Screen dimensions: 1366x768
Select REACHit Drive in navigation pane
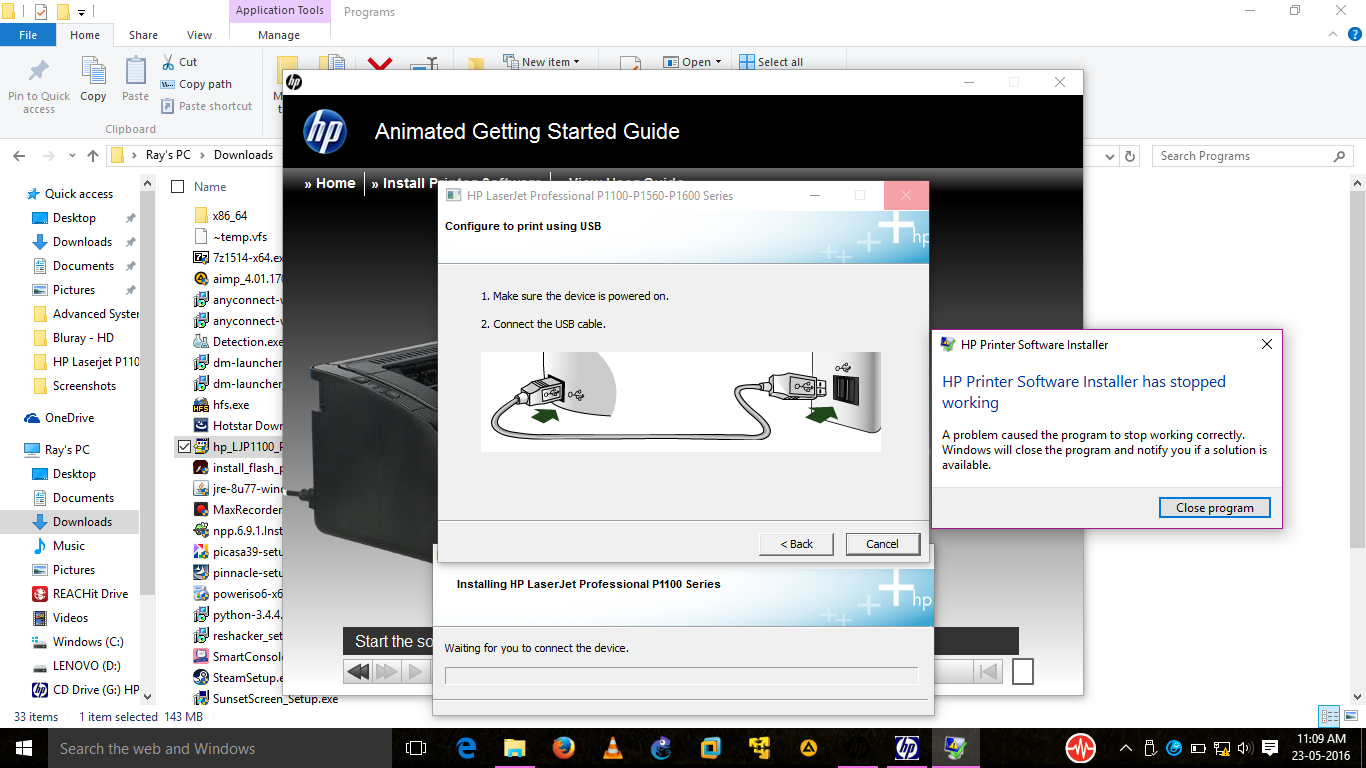point(90,594)
